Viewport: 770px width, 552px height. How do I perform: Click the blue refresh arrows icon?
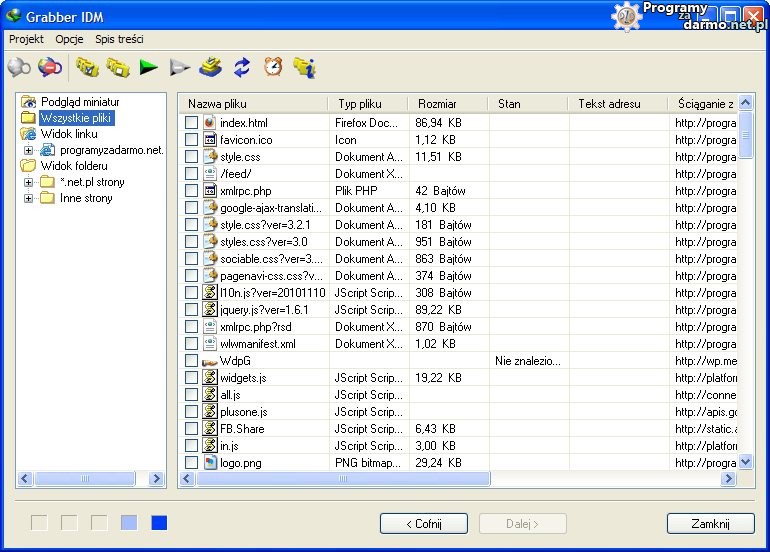pyautogui.click(x=242, y=68)
